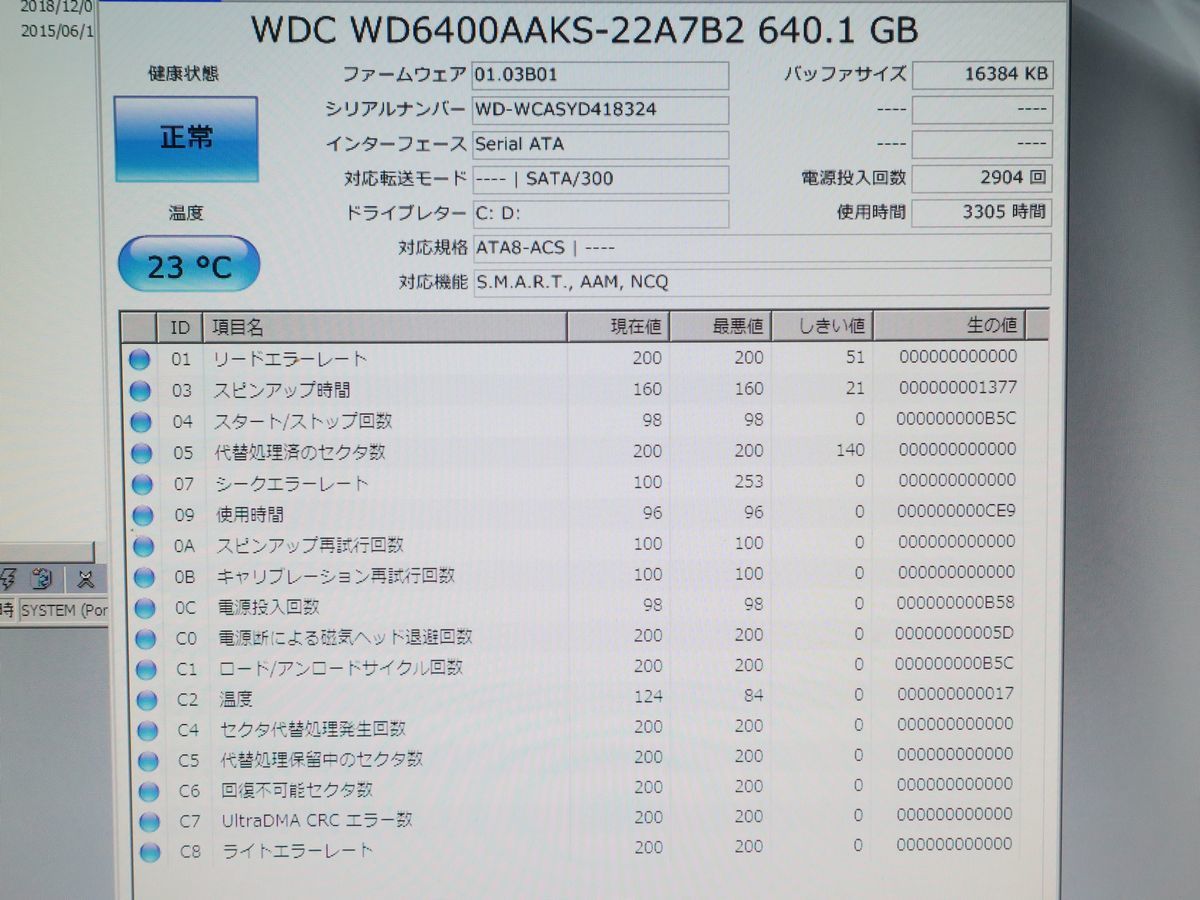
Task: Click status orb for ID 01 リードエラーレート
Action: pos(139,359)
